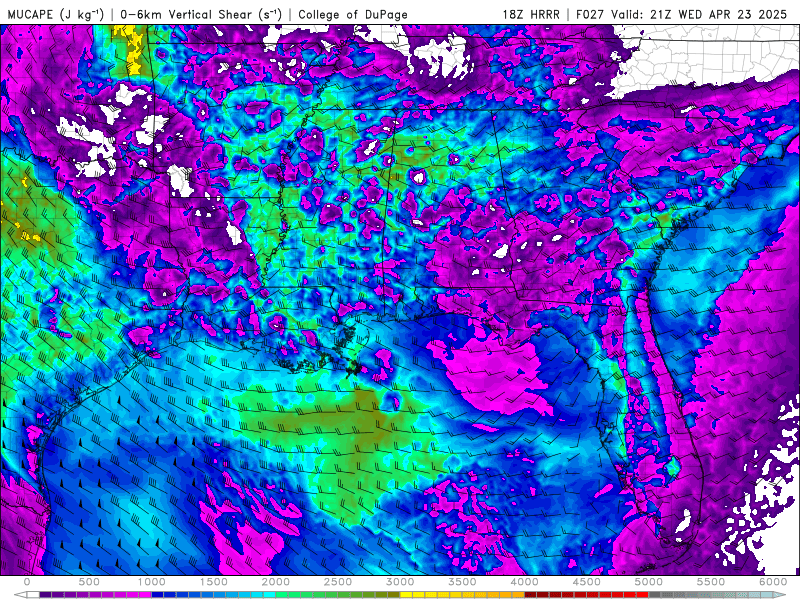The width and height of the screenshot is (800, 600).
Task: Click the left end arrow of the color bar
Action: (20, 595)
